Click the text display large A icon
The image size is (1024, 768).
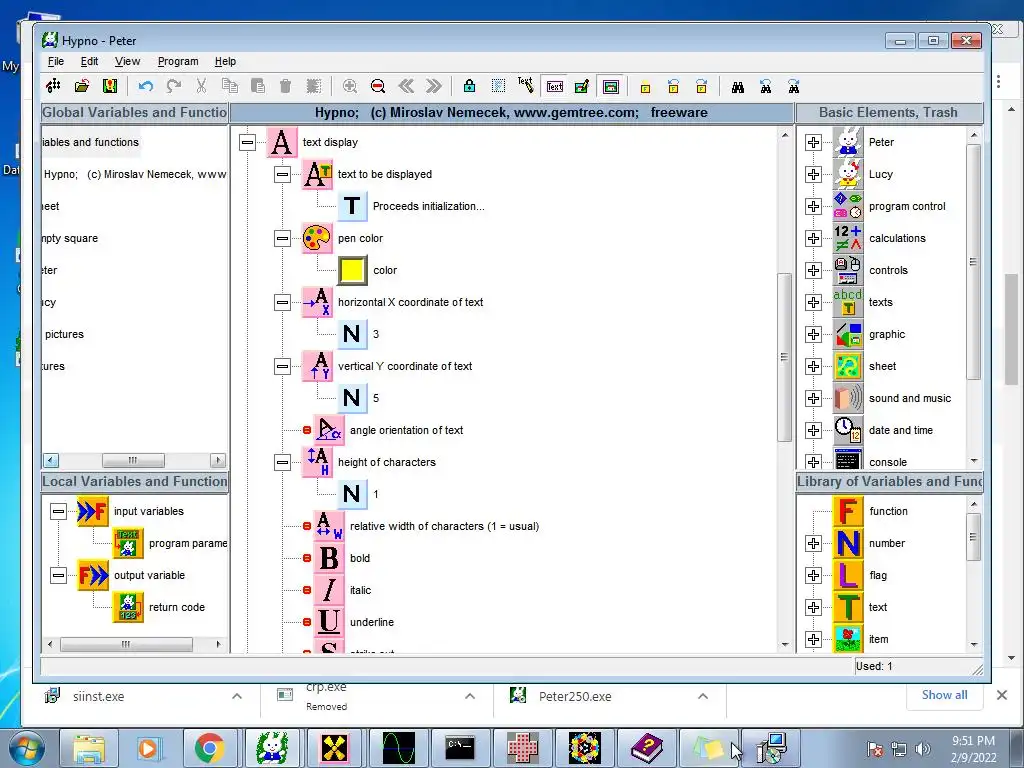(x=281, y=142)
